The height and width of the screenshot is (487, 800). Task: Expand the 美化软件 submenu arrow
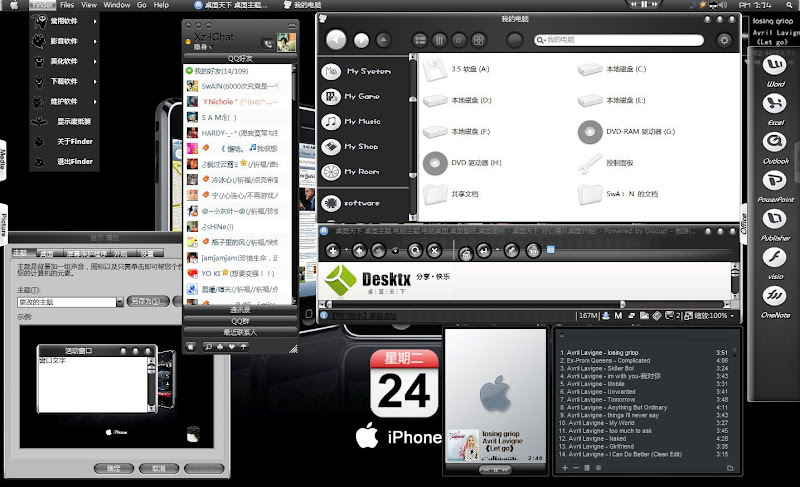pyautogui.click(x=95, y=61)
